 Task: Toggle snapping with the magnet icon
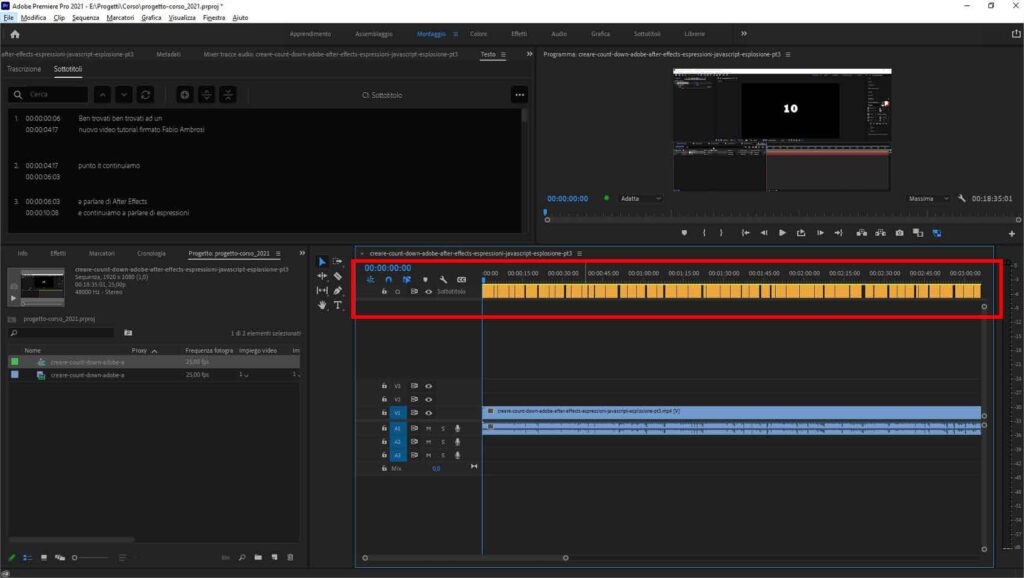389,278
